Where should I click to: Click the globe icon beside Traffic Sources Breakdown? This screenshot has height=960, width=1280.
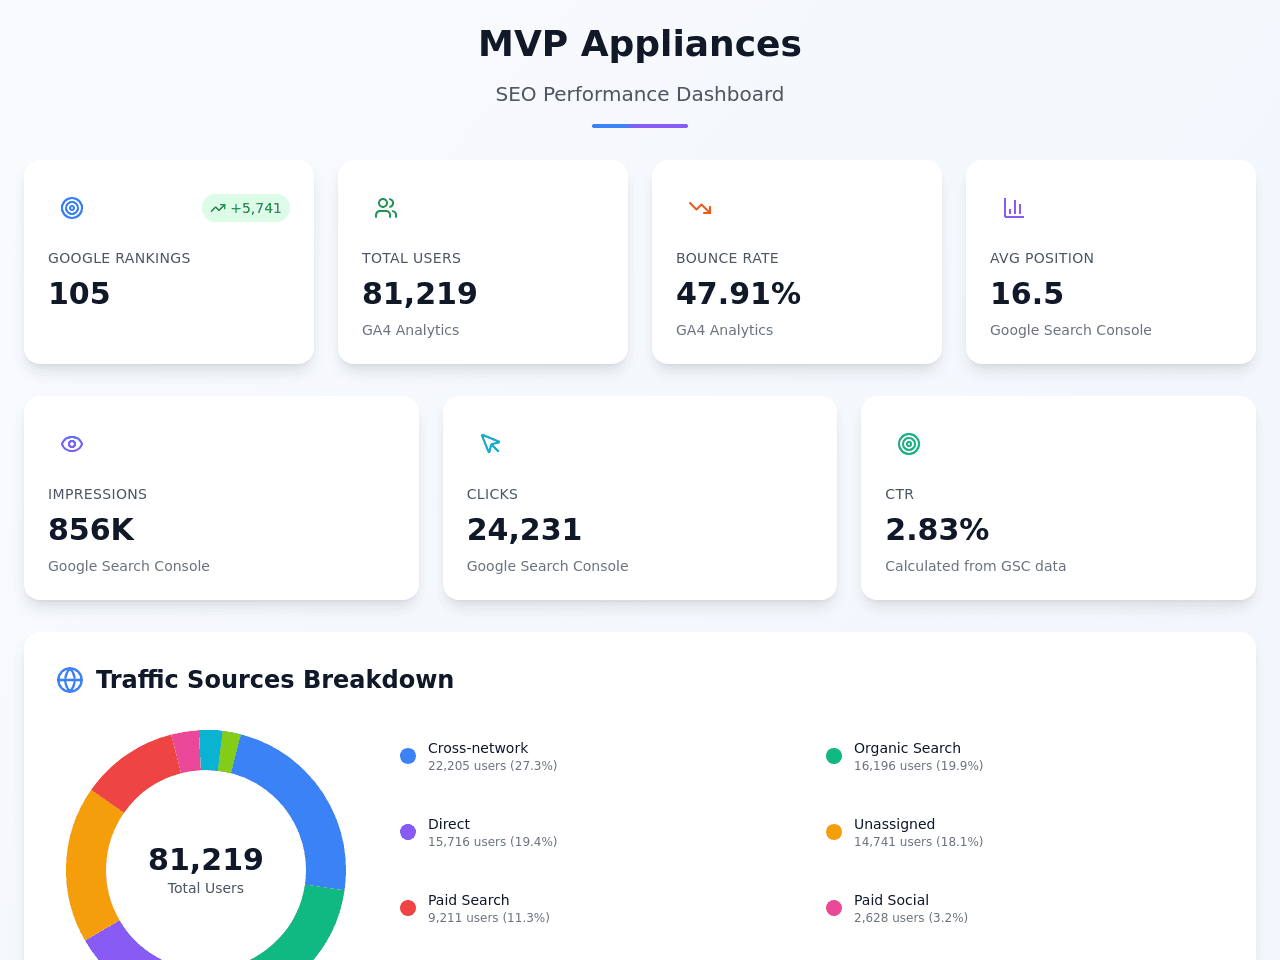[70, 680]
